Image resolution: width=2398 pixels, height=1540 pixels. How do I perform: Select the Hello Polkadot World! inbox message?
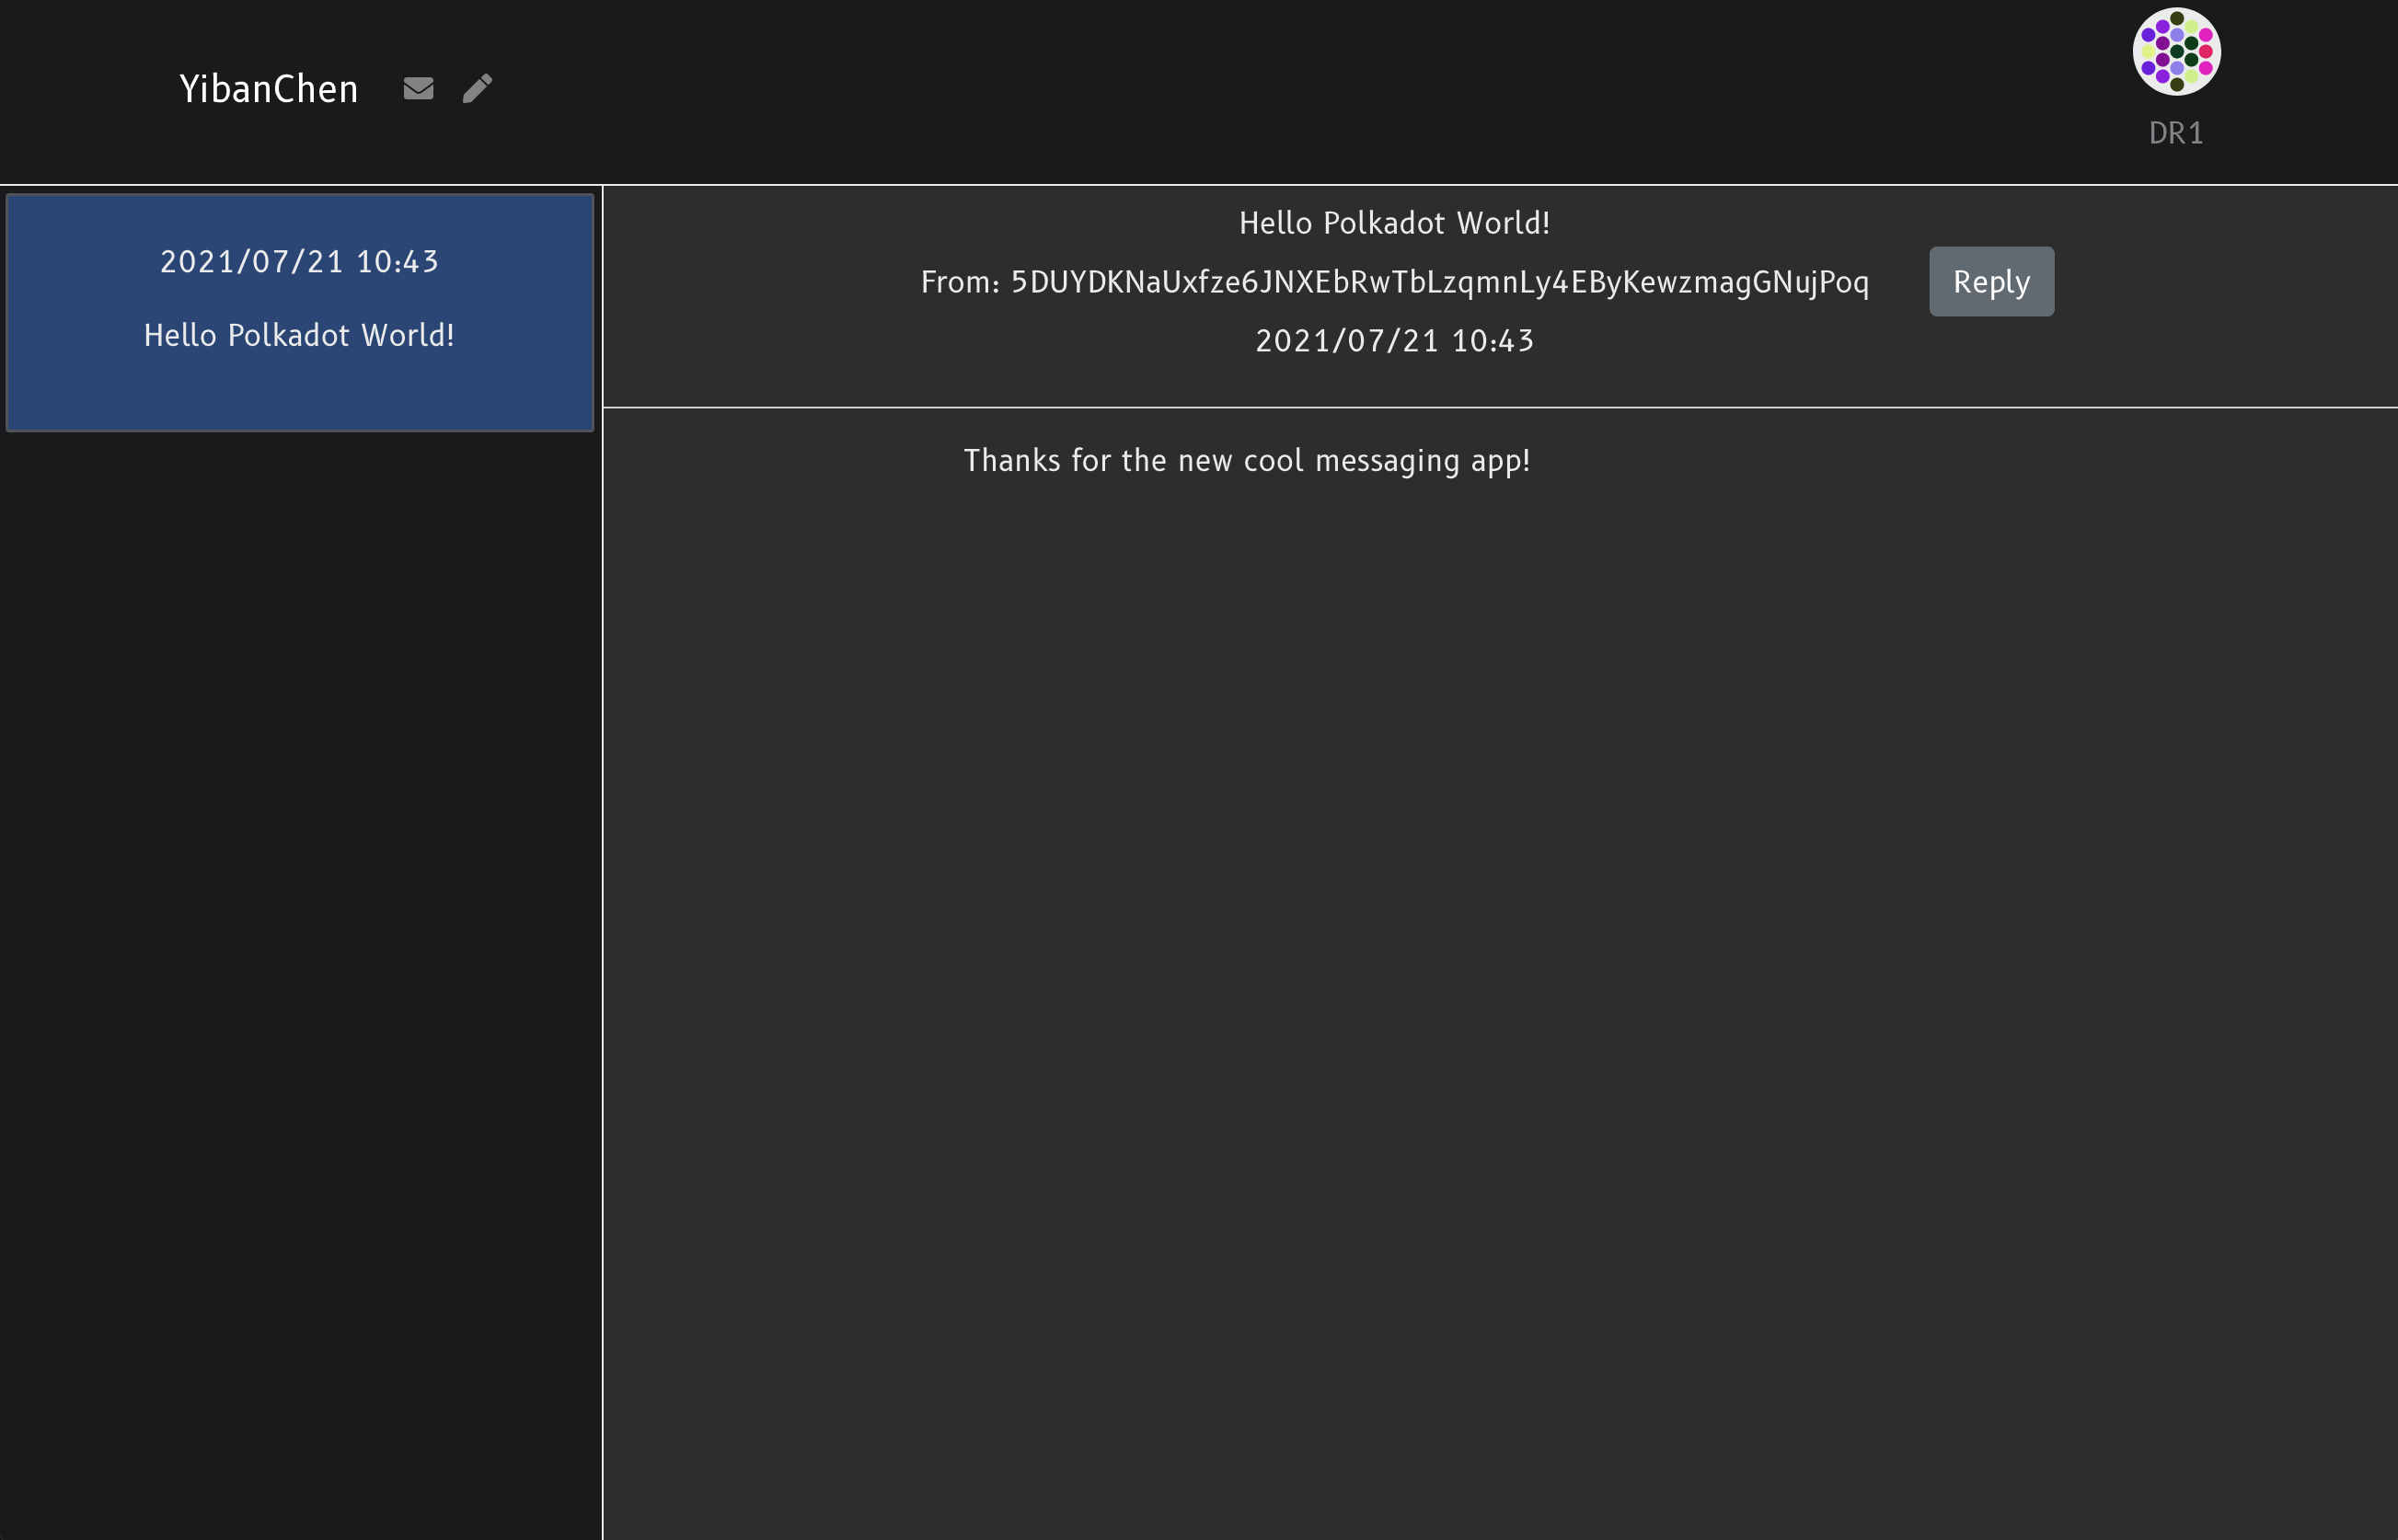point(299,312)
